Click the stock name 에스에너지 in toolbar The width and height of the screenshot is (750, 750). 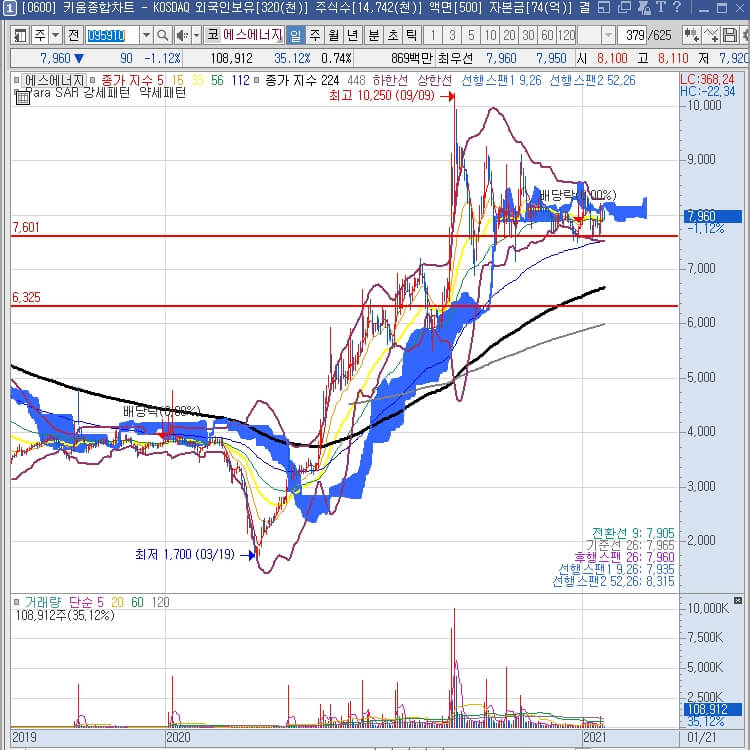tap(252, 35)
